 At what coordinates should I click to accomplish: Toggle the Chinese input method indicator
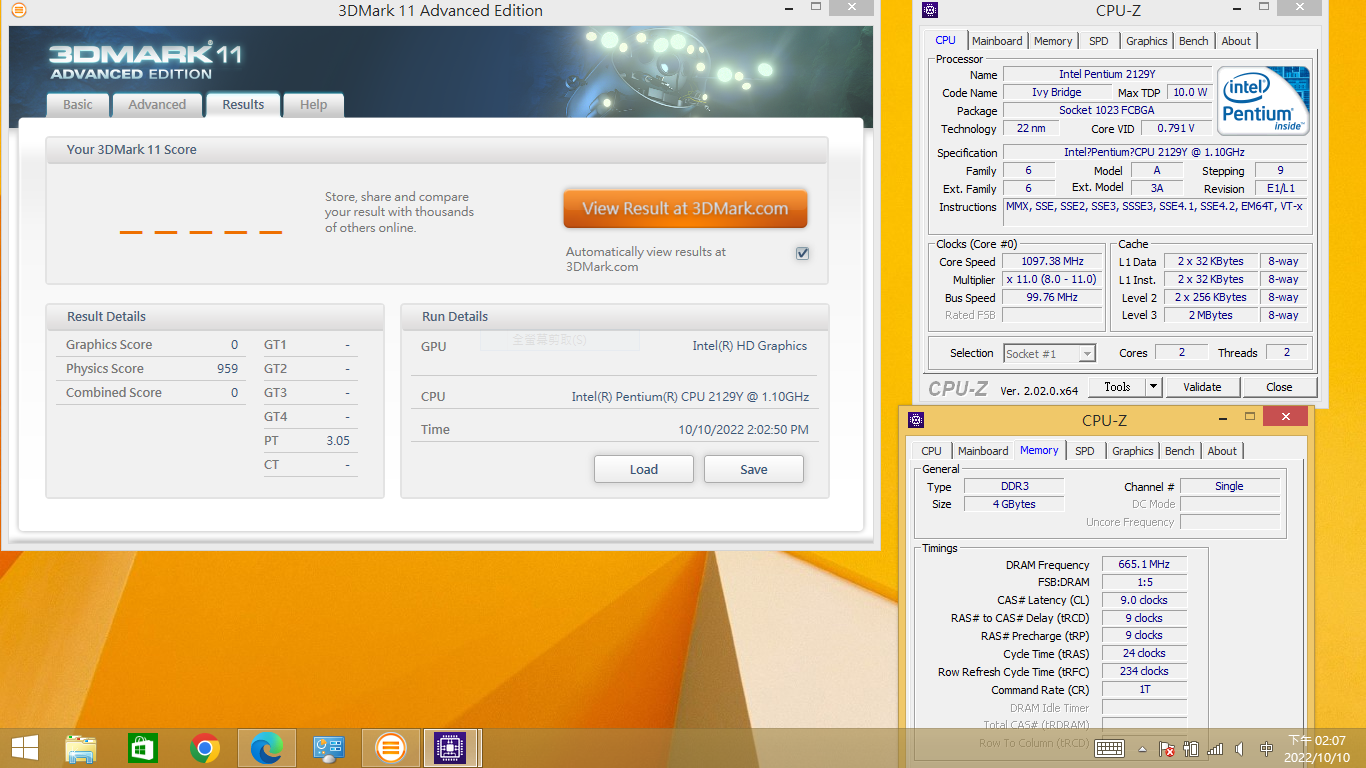tap(1266, 748)
